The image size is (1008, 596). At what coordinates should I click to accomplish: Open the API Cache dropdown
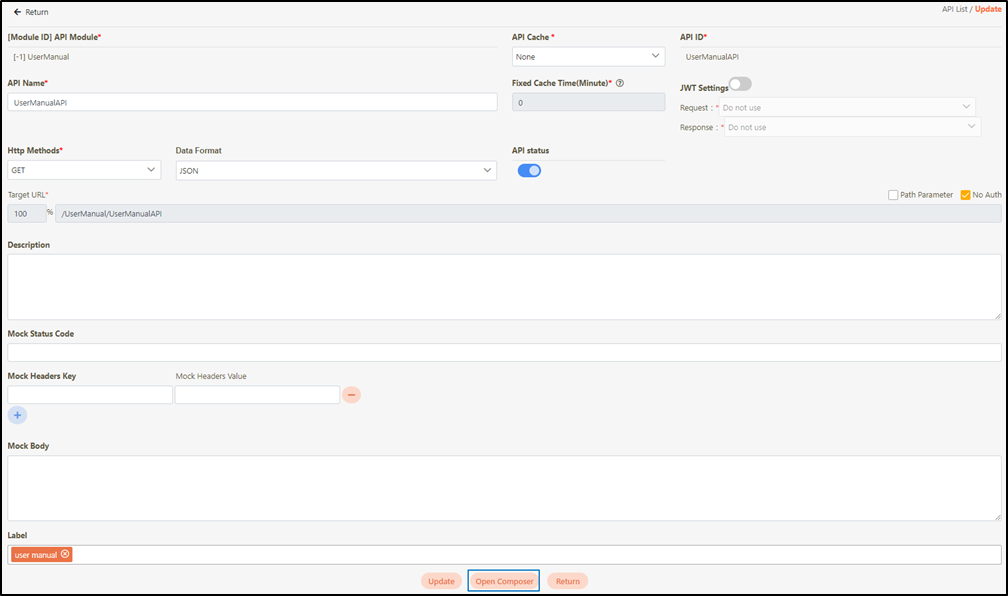tap(588, 57)
